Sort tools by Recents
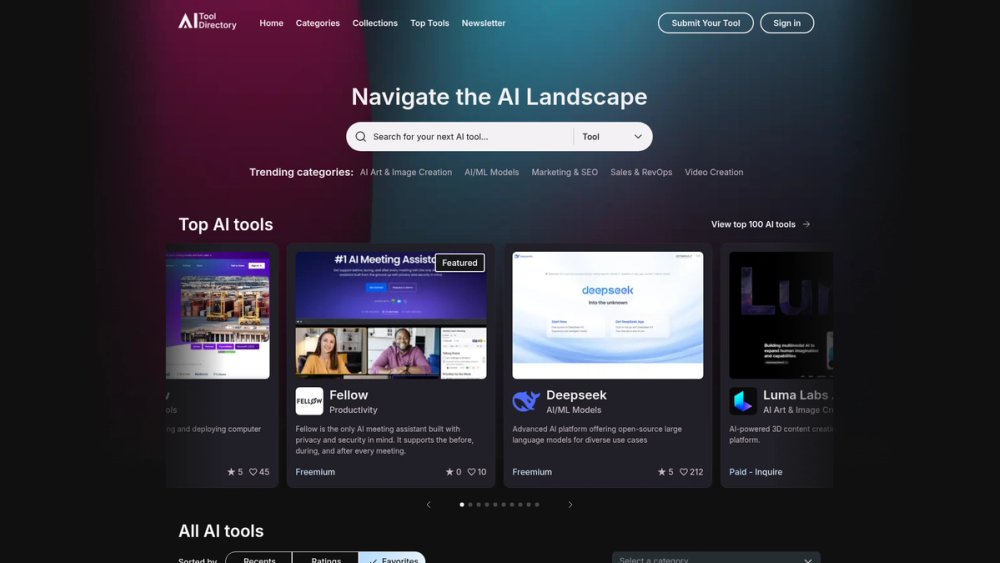This screenshot has width=1000, height=563. point(259,558)
